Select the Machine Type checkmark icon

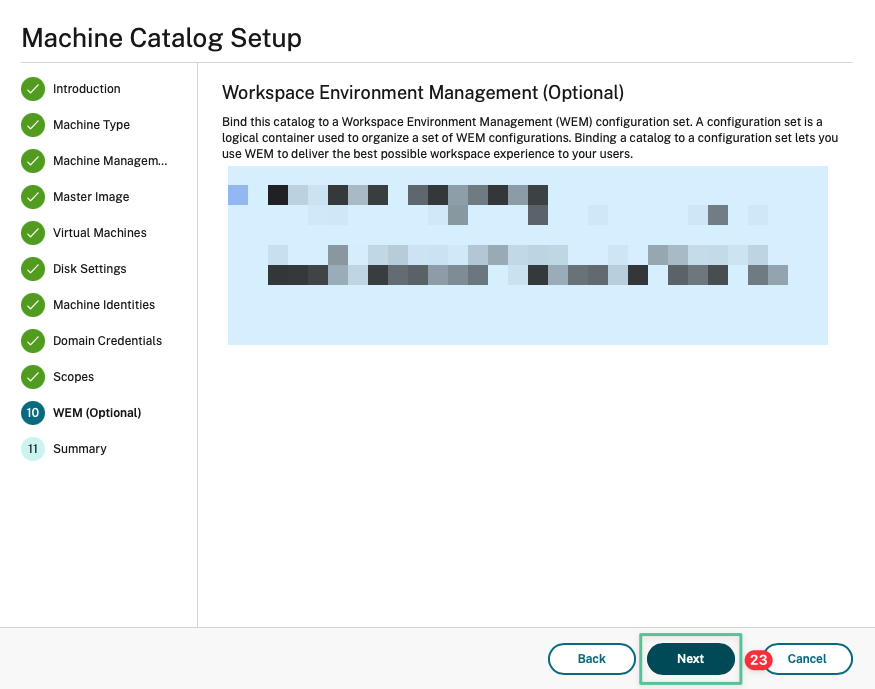33,125
